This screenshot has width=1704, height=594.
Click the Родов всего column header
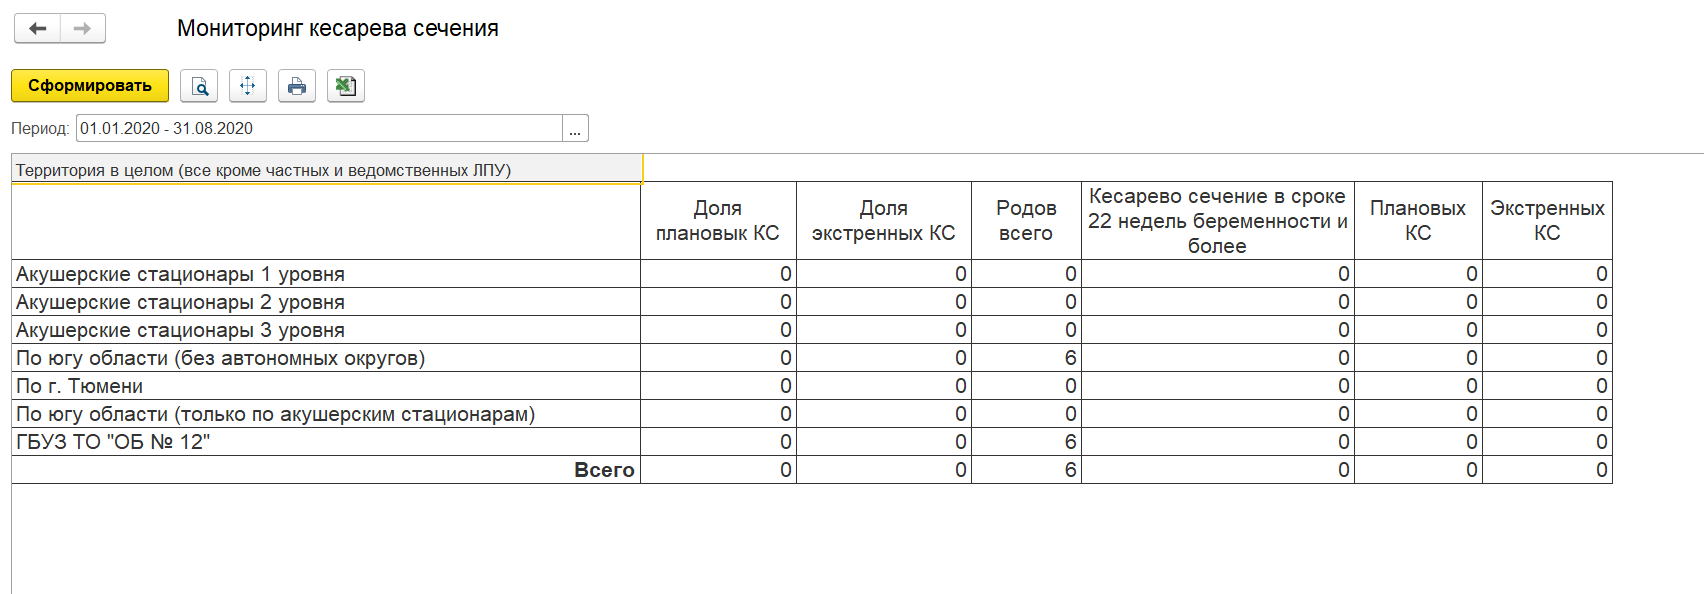click(x=1026, y=220)
